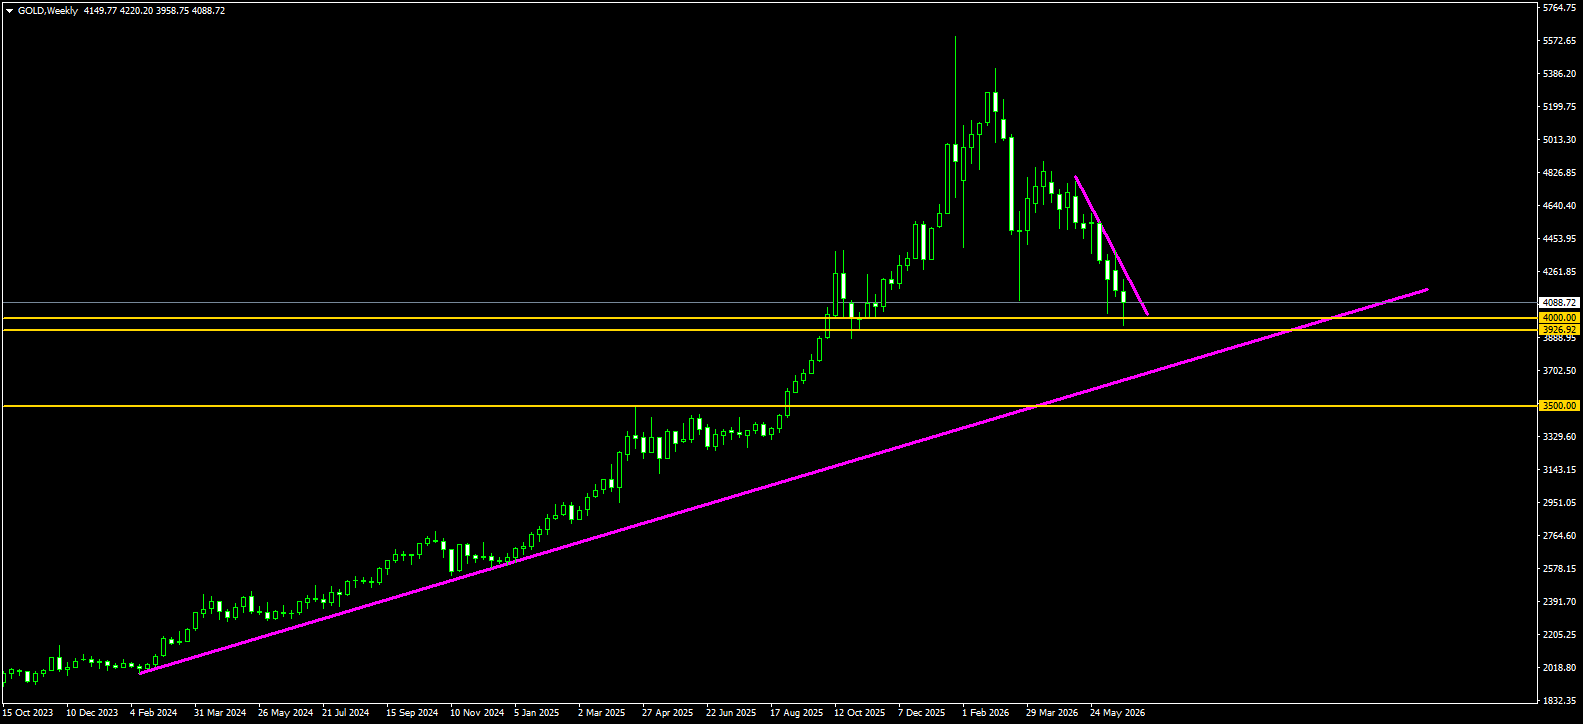Click the 2391.70 price scale value
Screen dimensions: 1583x724
click(x=1560, y=602)
